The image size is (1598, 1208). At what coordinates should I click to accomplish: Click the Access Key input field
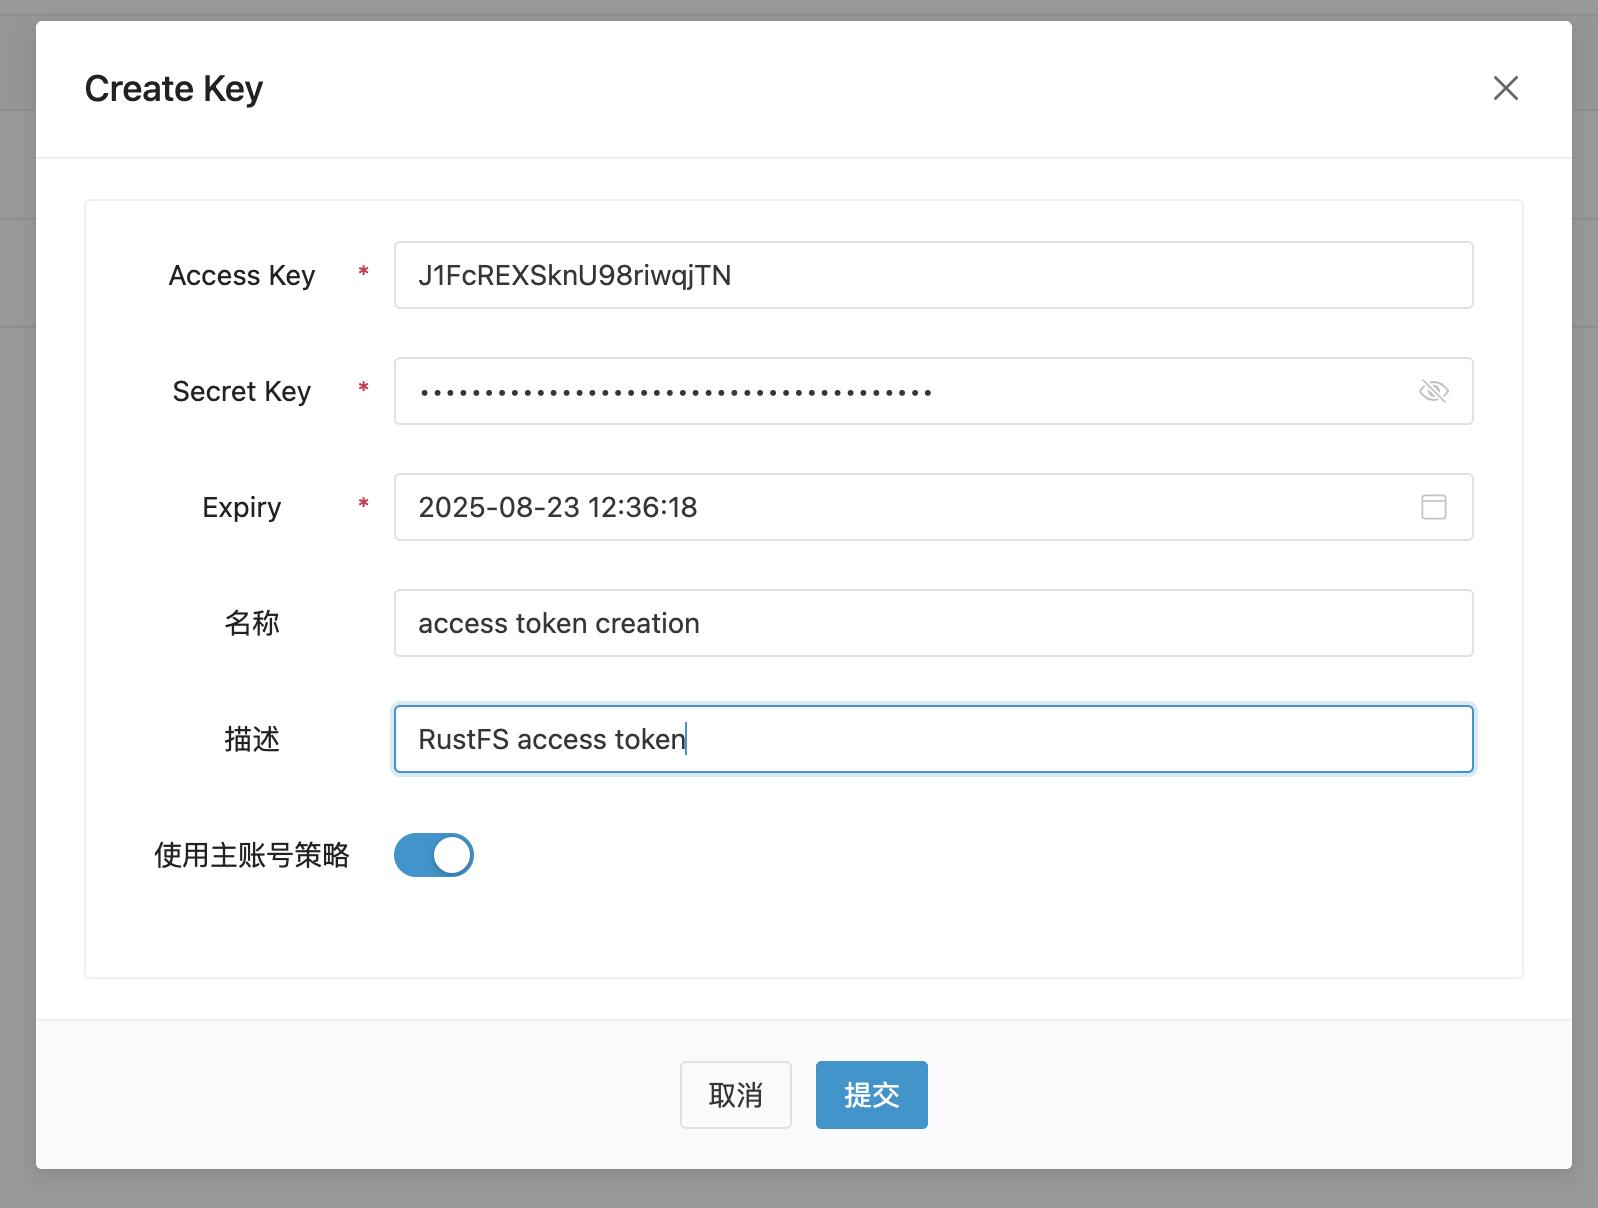coord(933,275)
